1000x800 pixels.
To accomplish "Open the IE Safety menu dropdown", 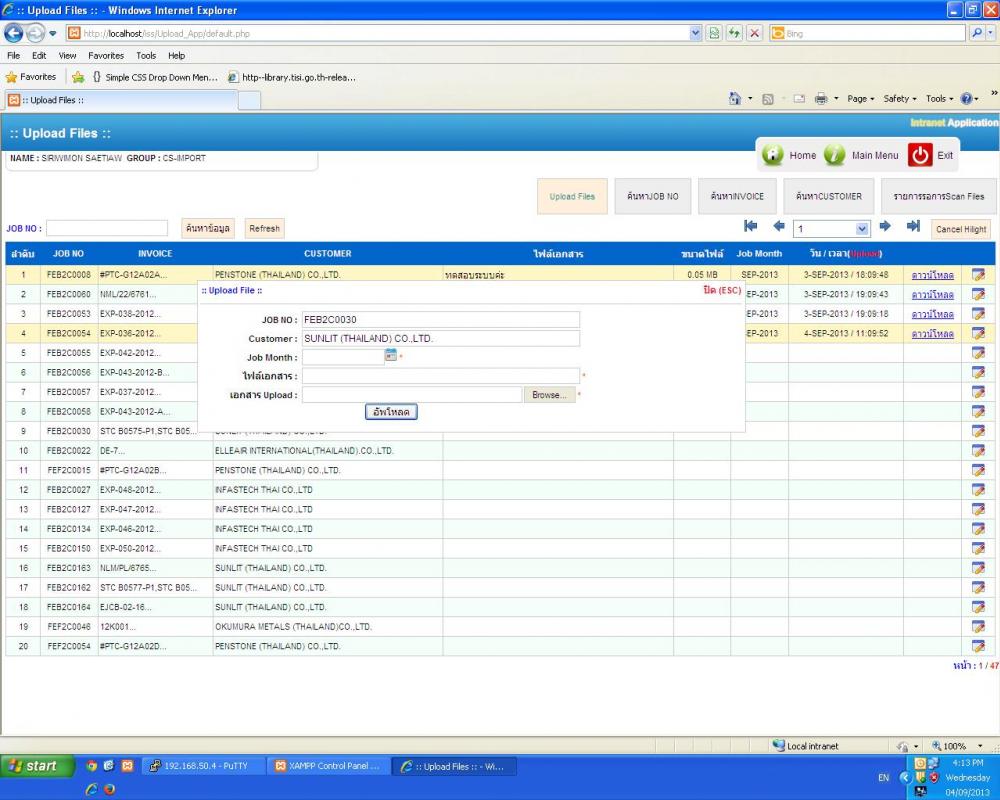I will (x=900, y=99).
